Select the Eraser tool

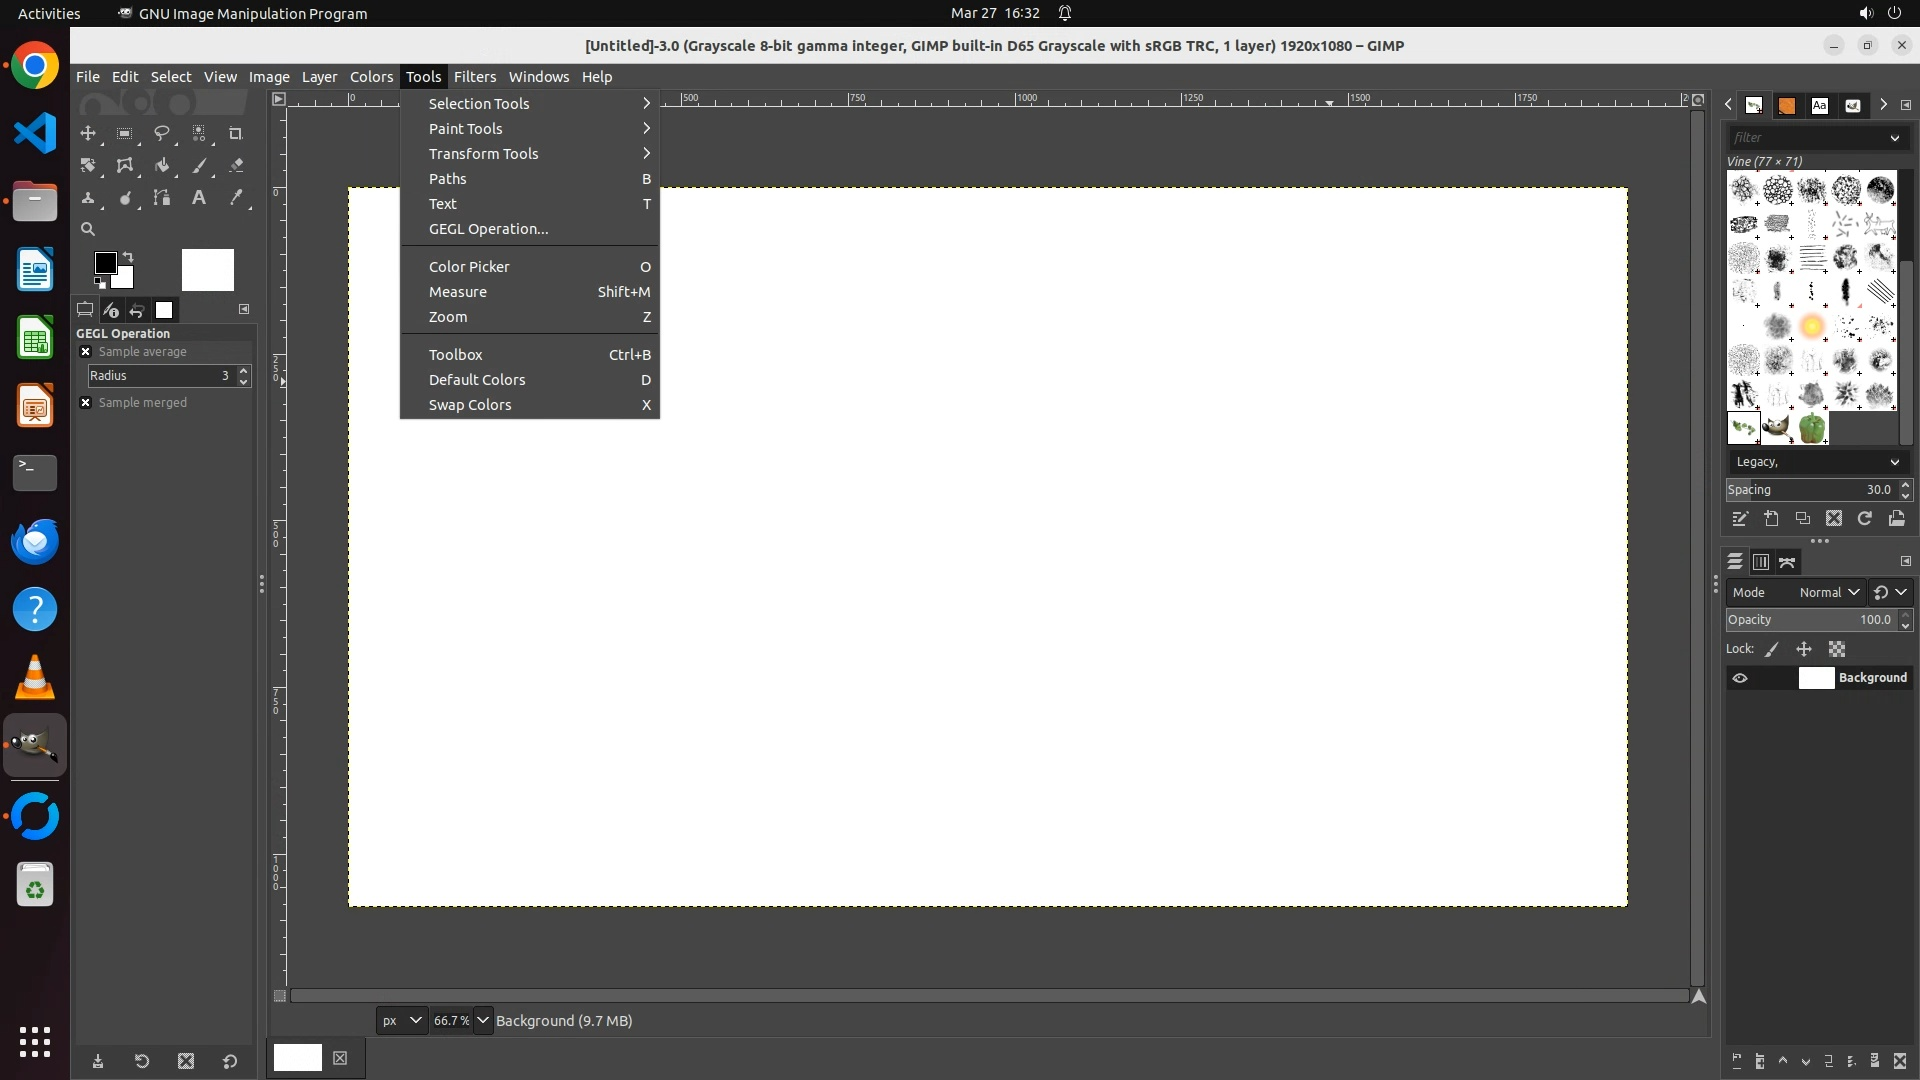pyautogui.click(x=236, y=166)
